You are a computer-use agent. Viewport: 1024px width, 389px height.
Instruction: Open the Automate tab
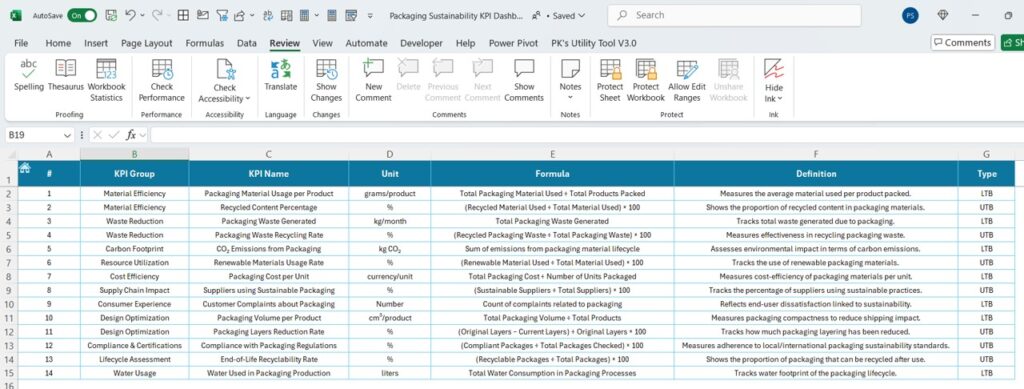(366, 43)
